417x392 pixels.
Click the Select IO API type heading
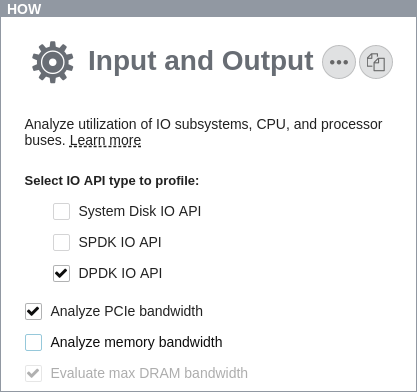(x=112, y=181)
